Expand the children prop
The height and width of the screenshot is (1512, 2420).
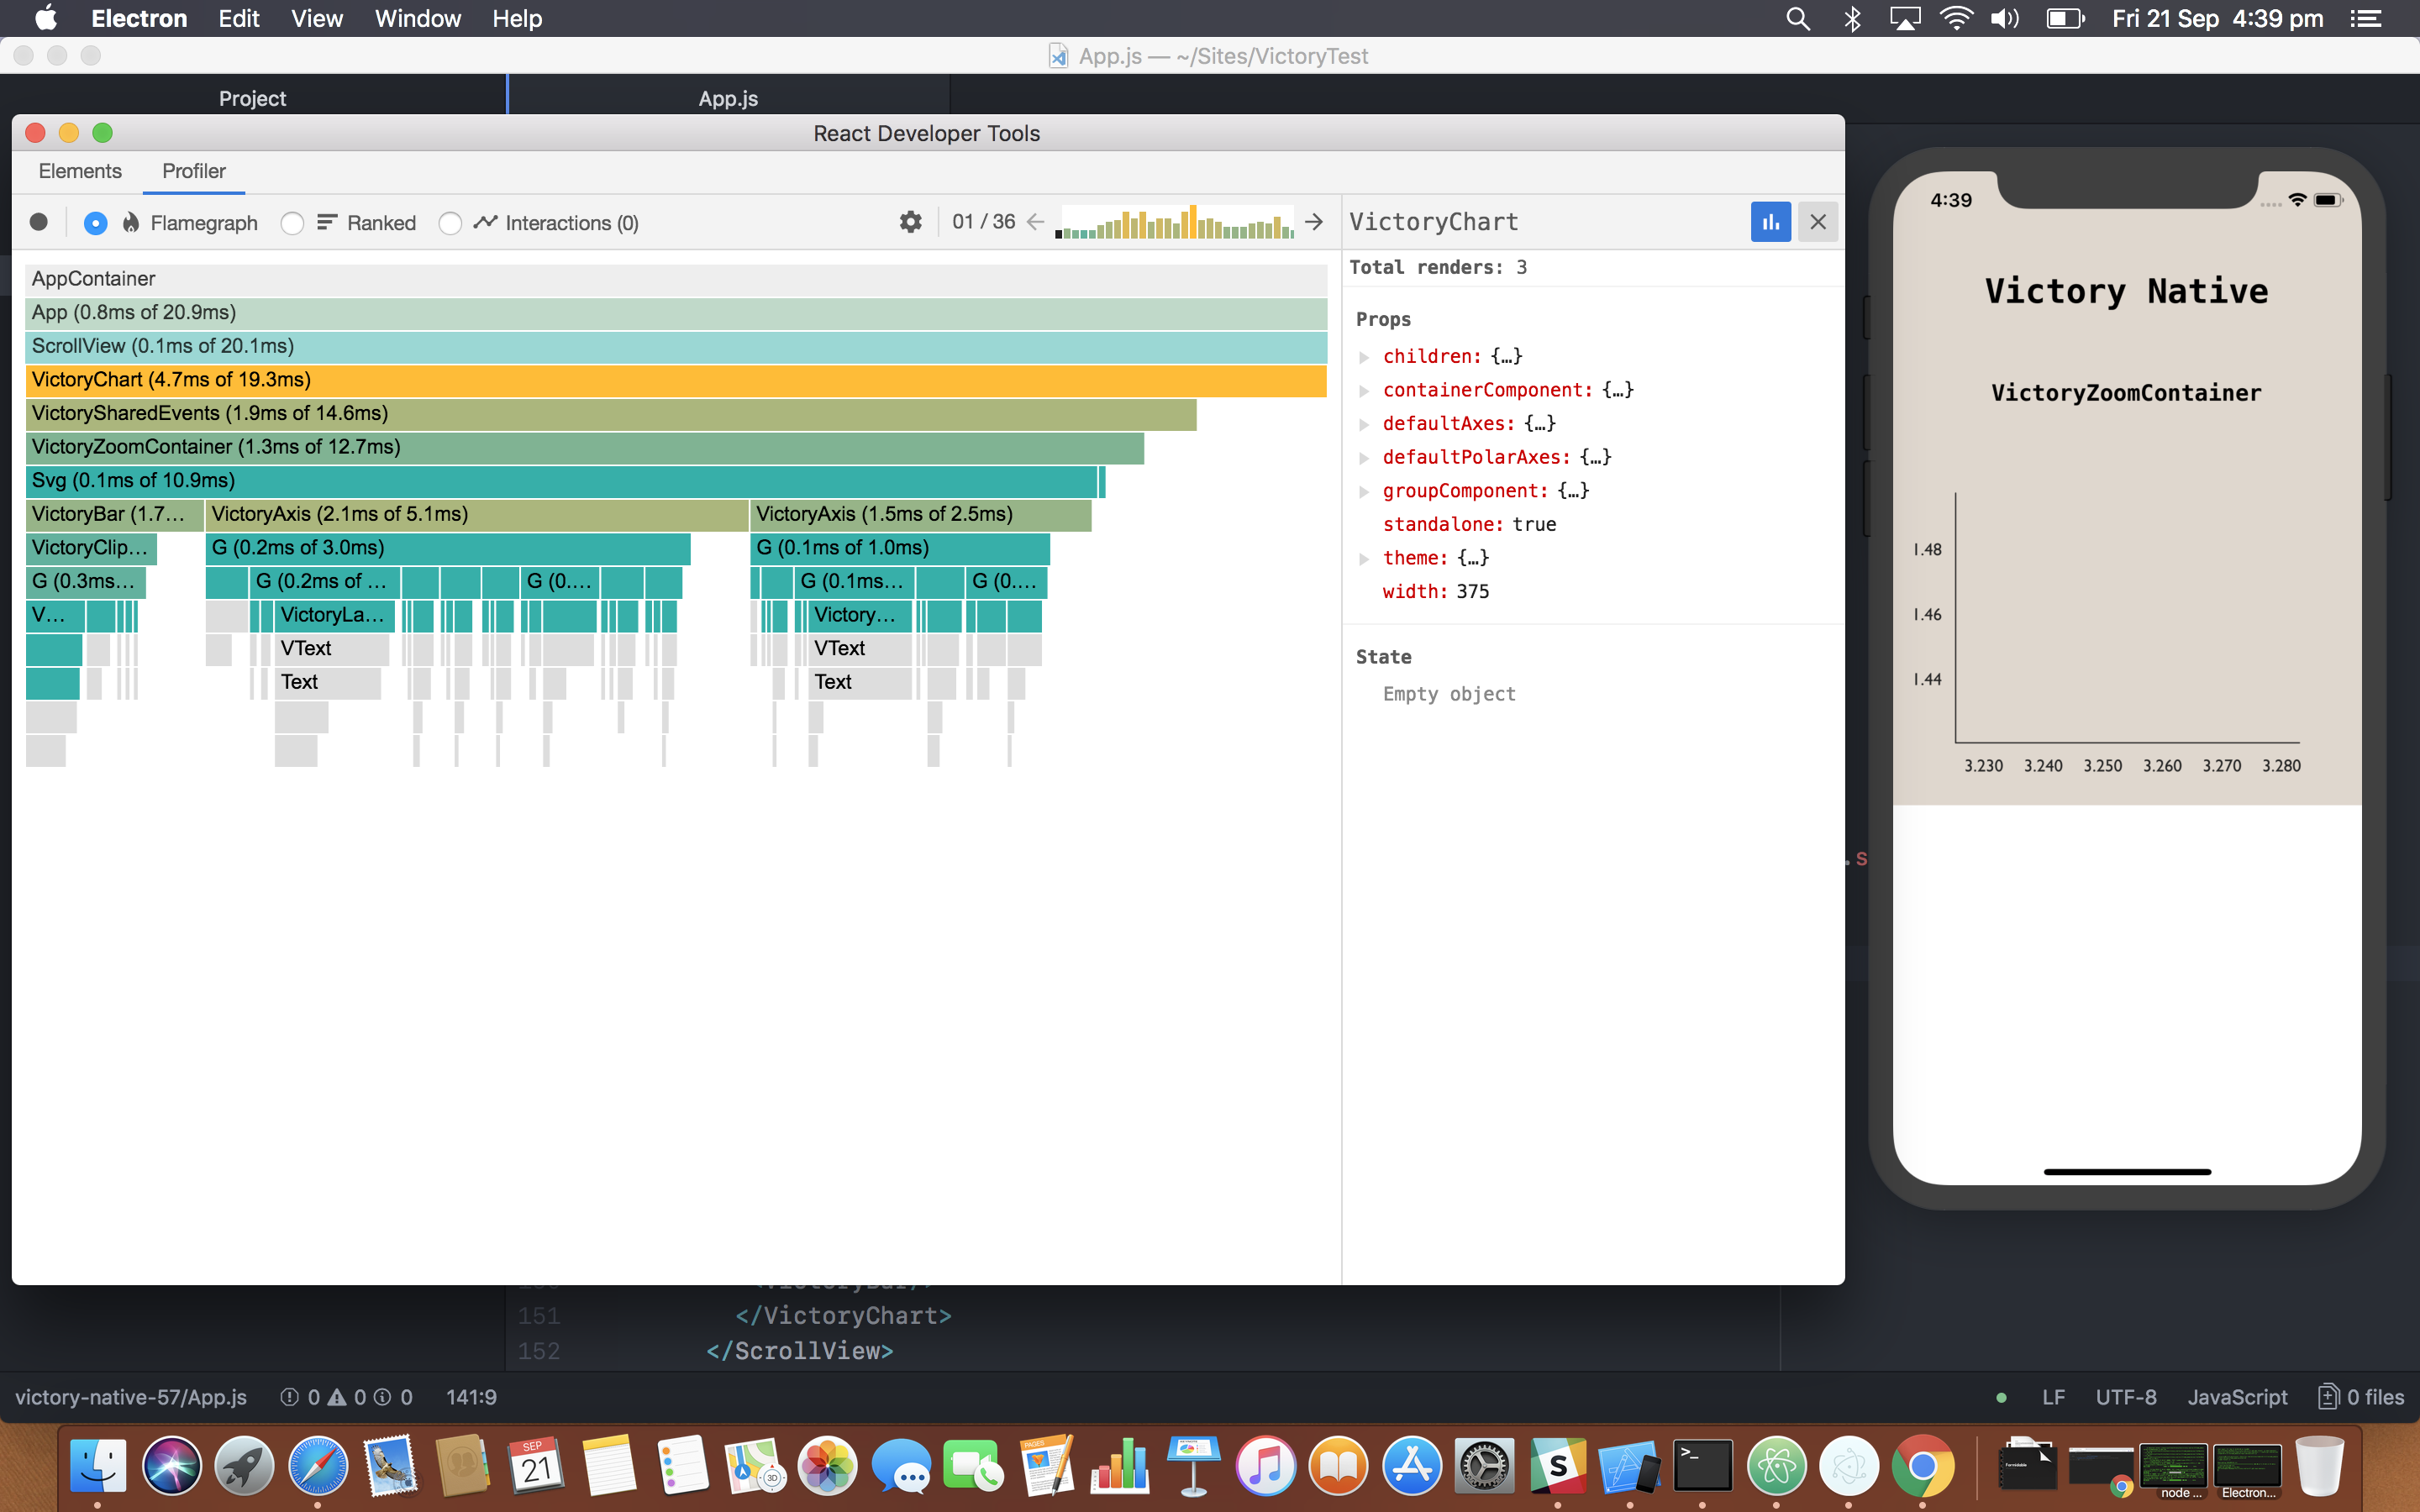click(x=1364, y=357)
